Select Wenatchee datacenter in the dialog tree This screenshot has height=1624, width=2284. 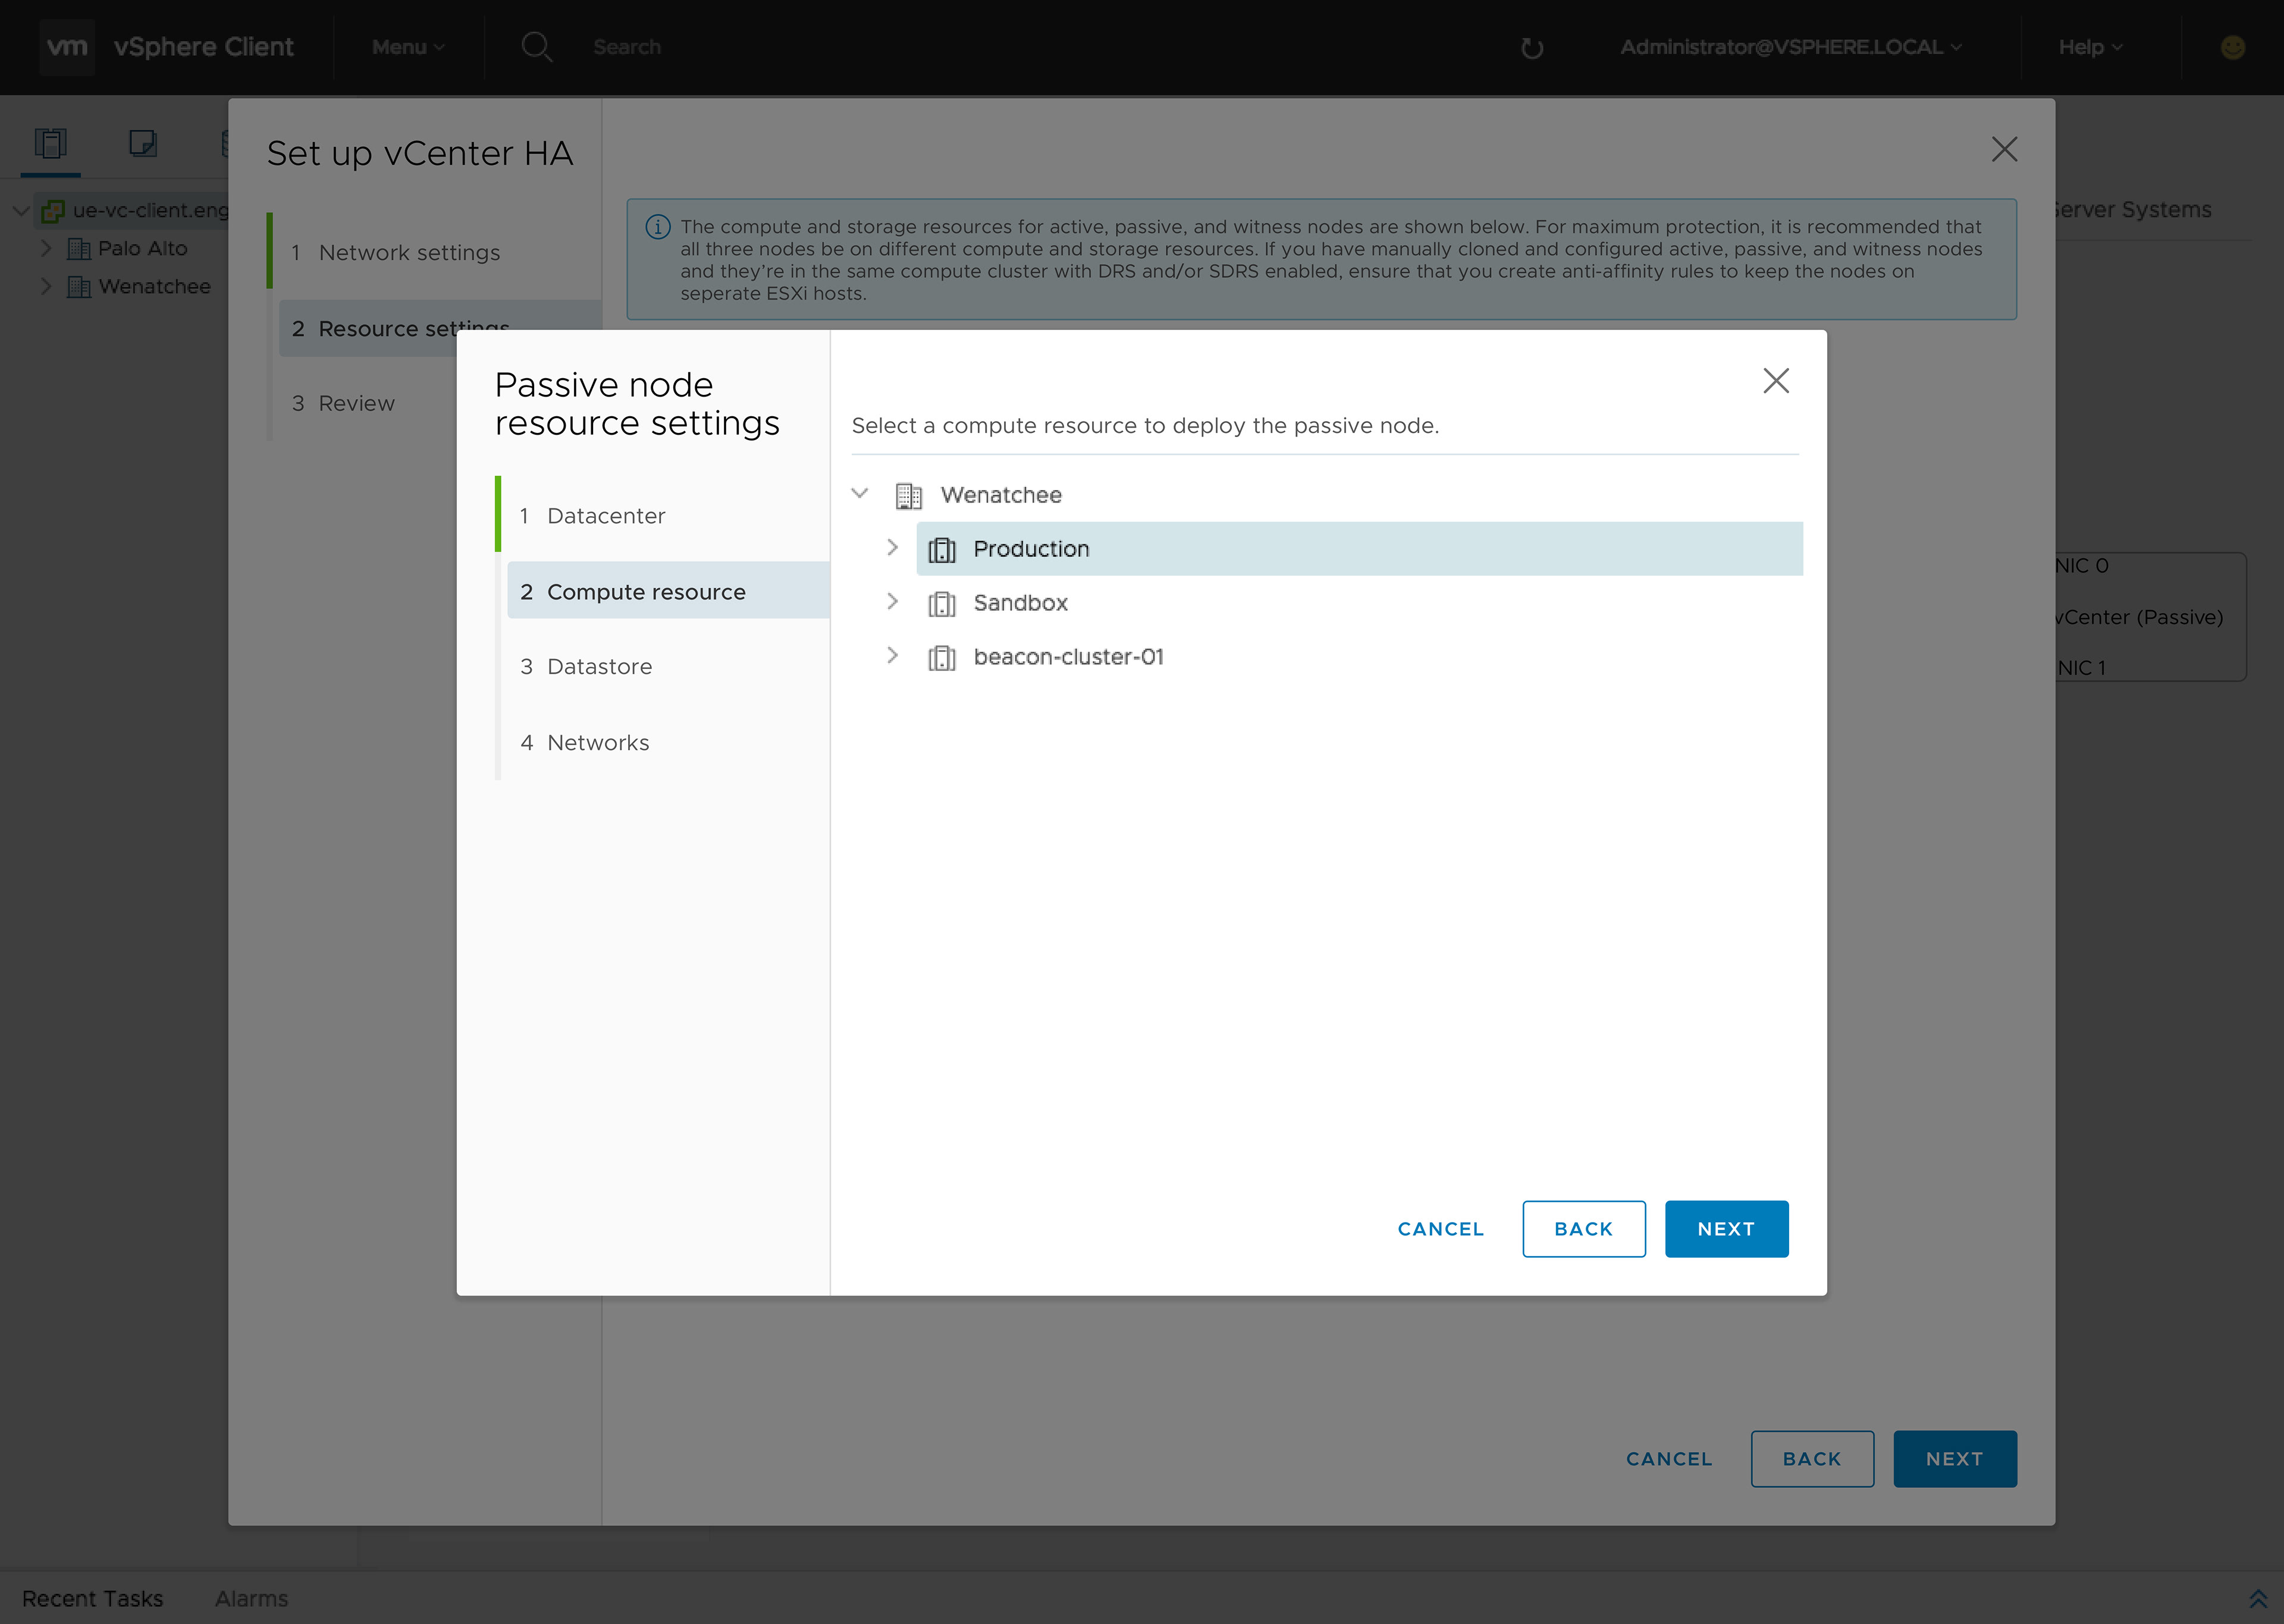1001,495
